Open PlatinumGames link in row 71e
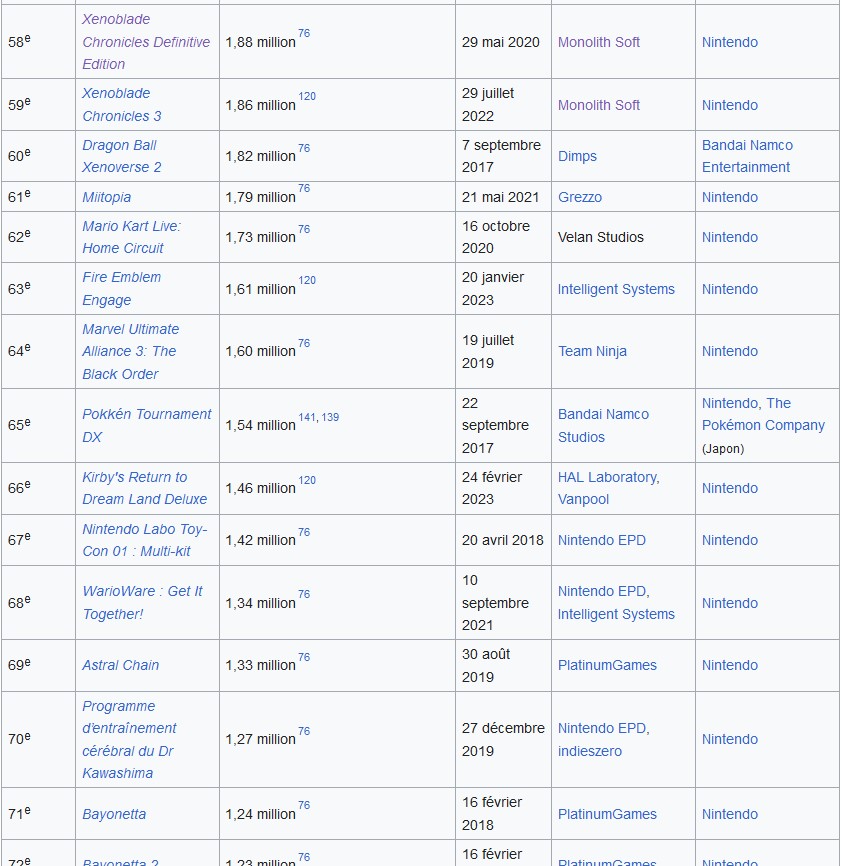The width and height of the screenshot is (845, 866). (x=607, y=814)
